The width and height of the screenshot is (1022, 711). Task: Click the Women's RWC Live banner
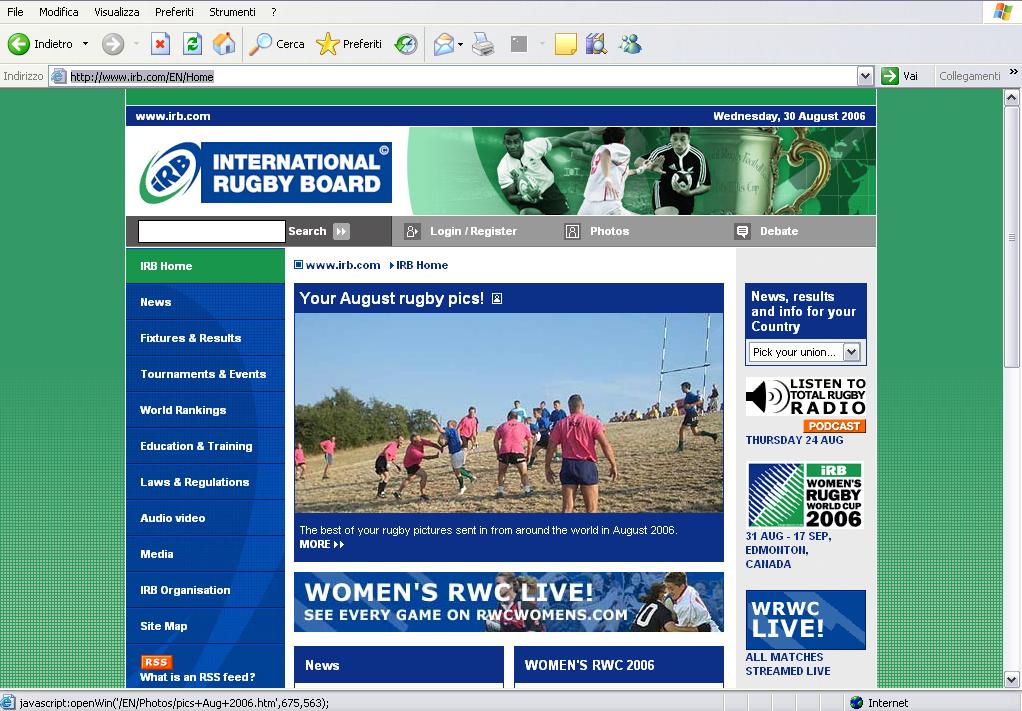point(509,602)
